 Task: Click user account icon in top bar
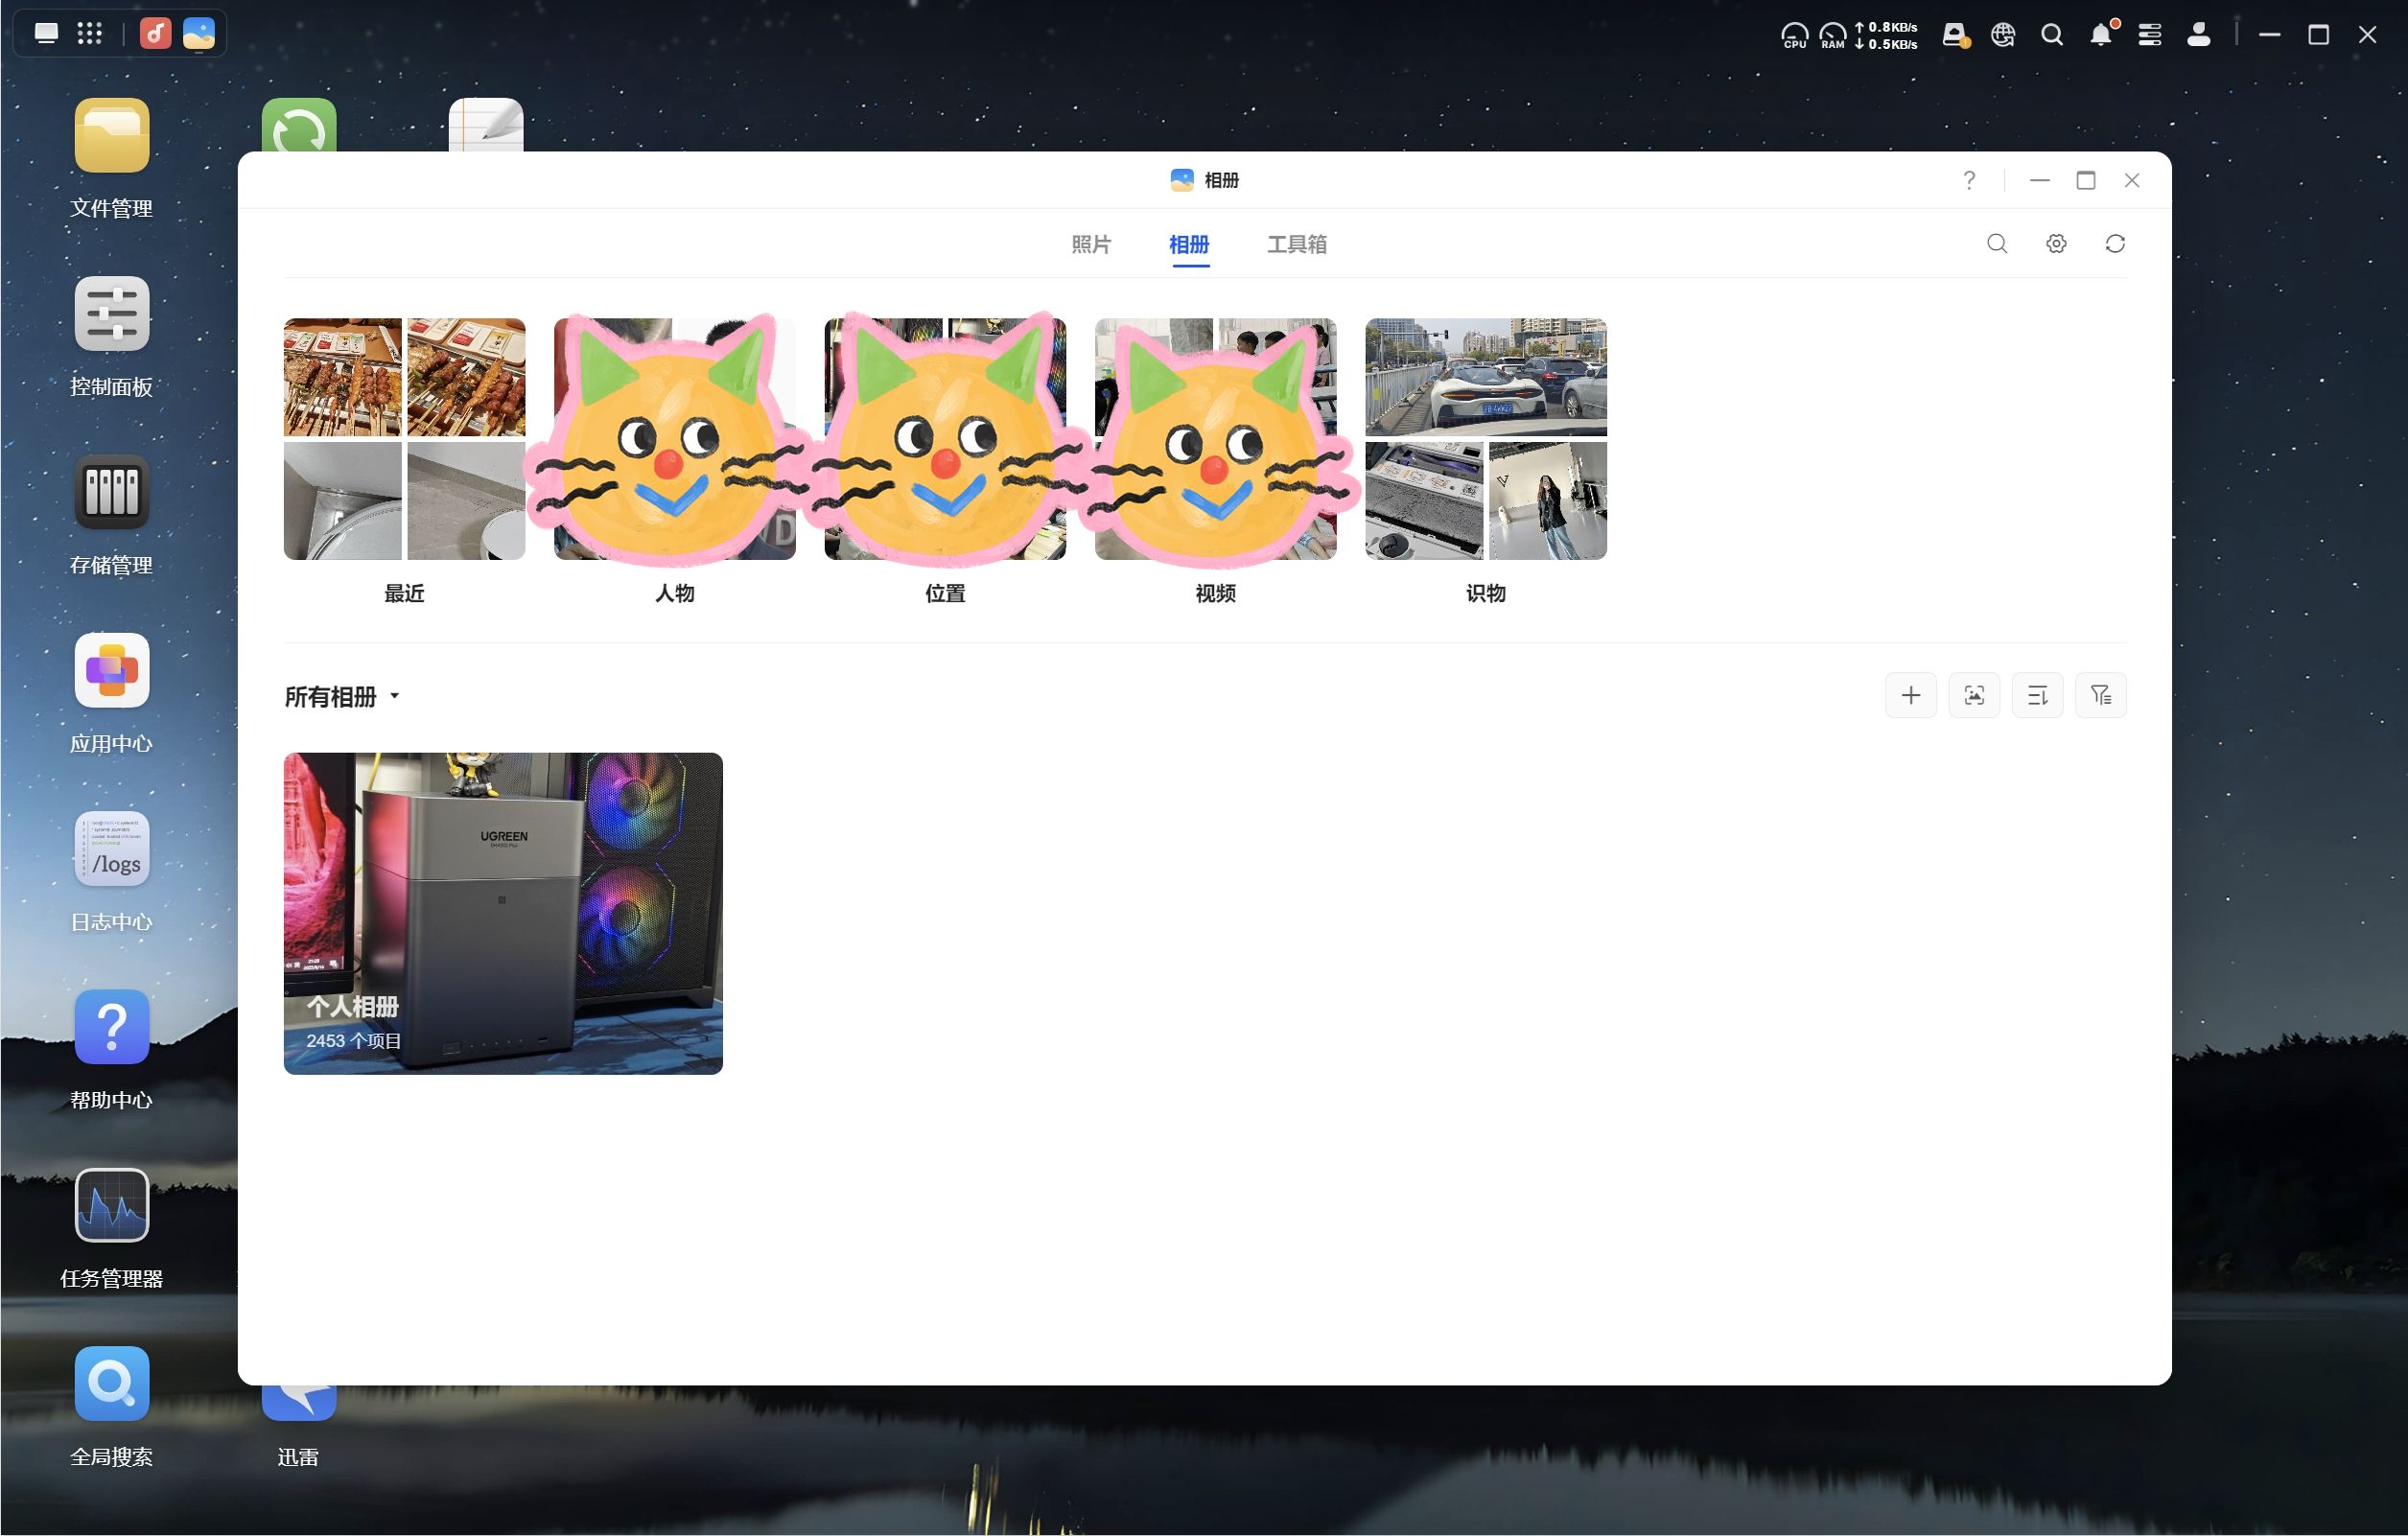tap(2198, 35)
